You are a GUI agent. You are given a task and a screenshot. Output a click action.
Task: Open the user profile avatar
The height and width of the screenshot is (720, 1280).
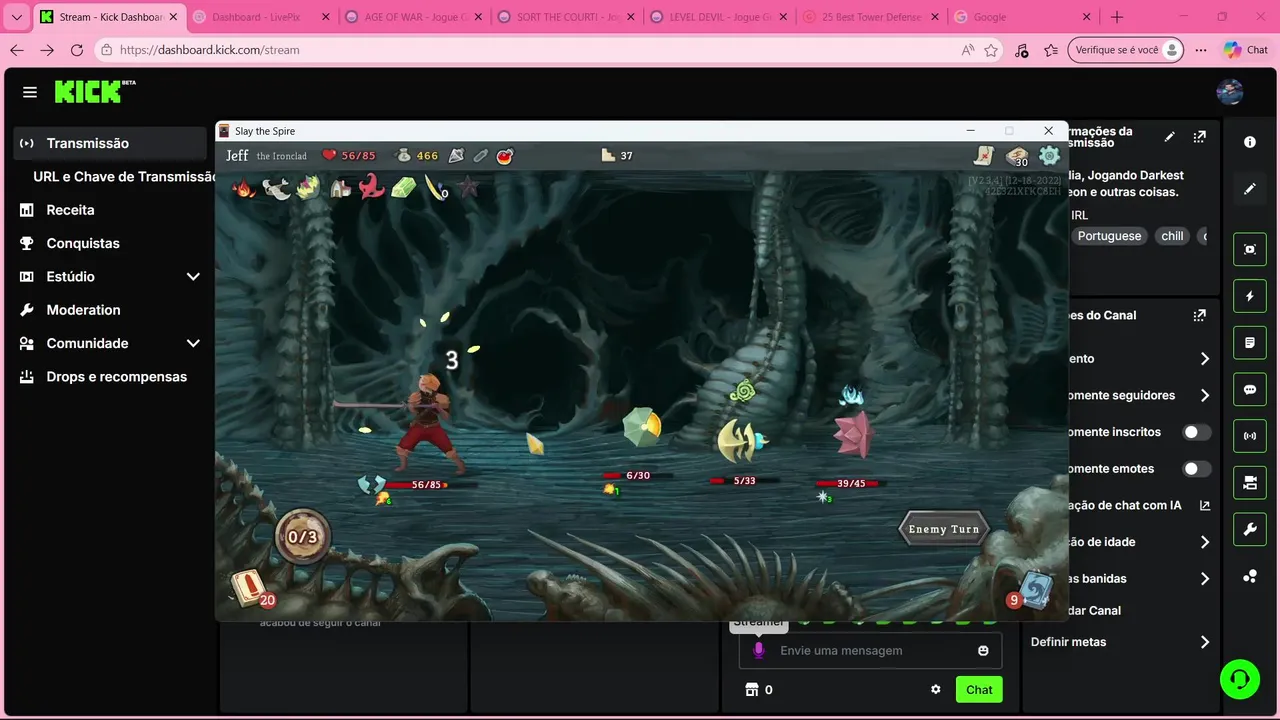1229,92
